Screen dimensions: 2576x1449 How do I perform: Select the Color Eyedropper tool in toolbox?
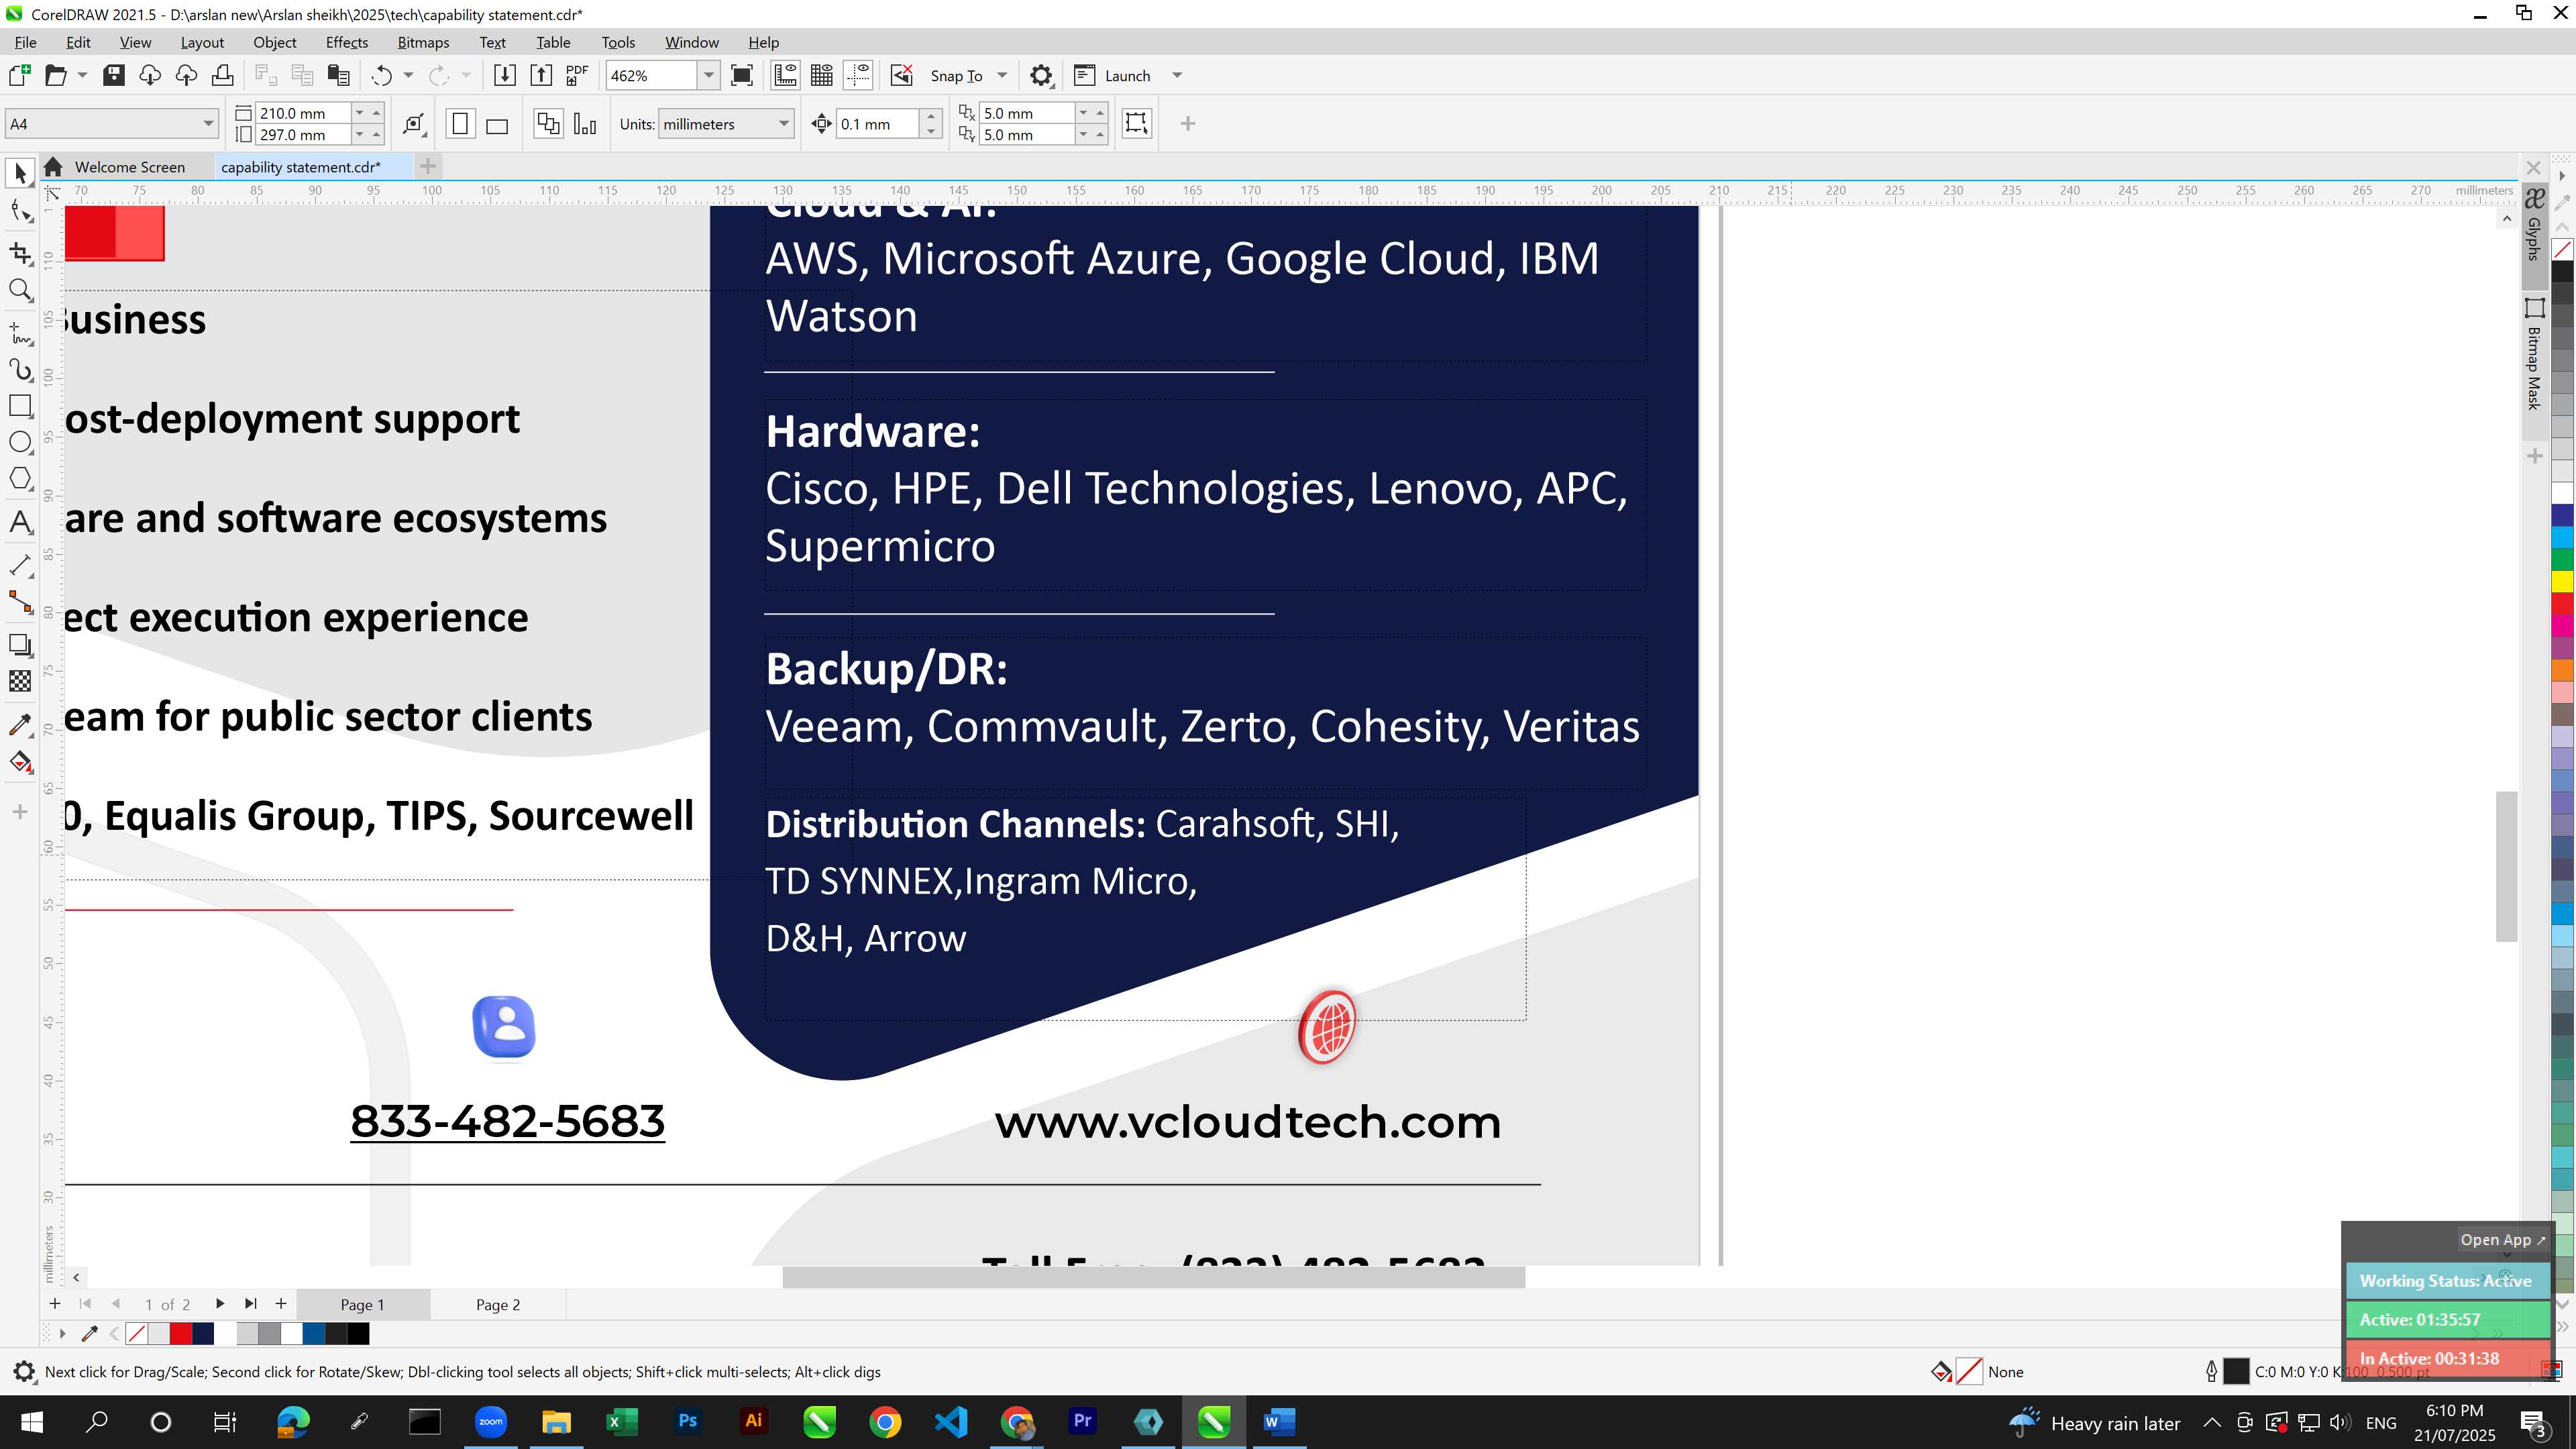(x=20, y=725)
